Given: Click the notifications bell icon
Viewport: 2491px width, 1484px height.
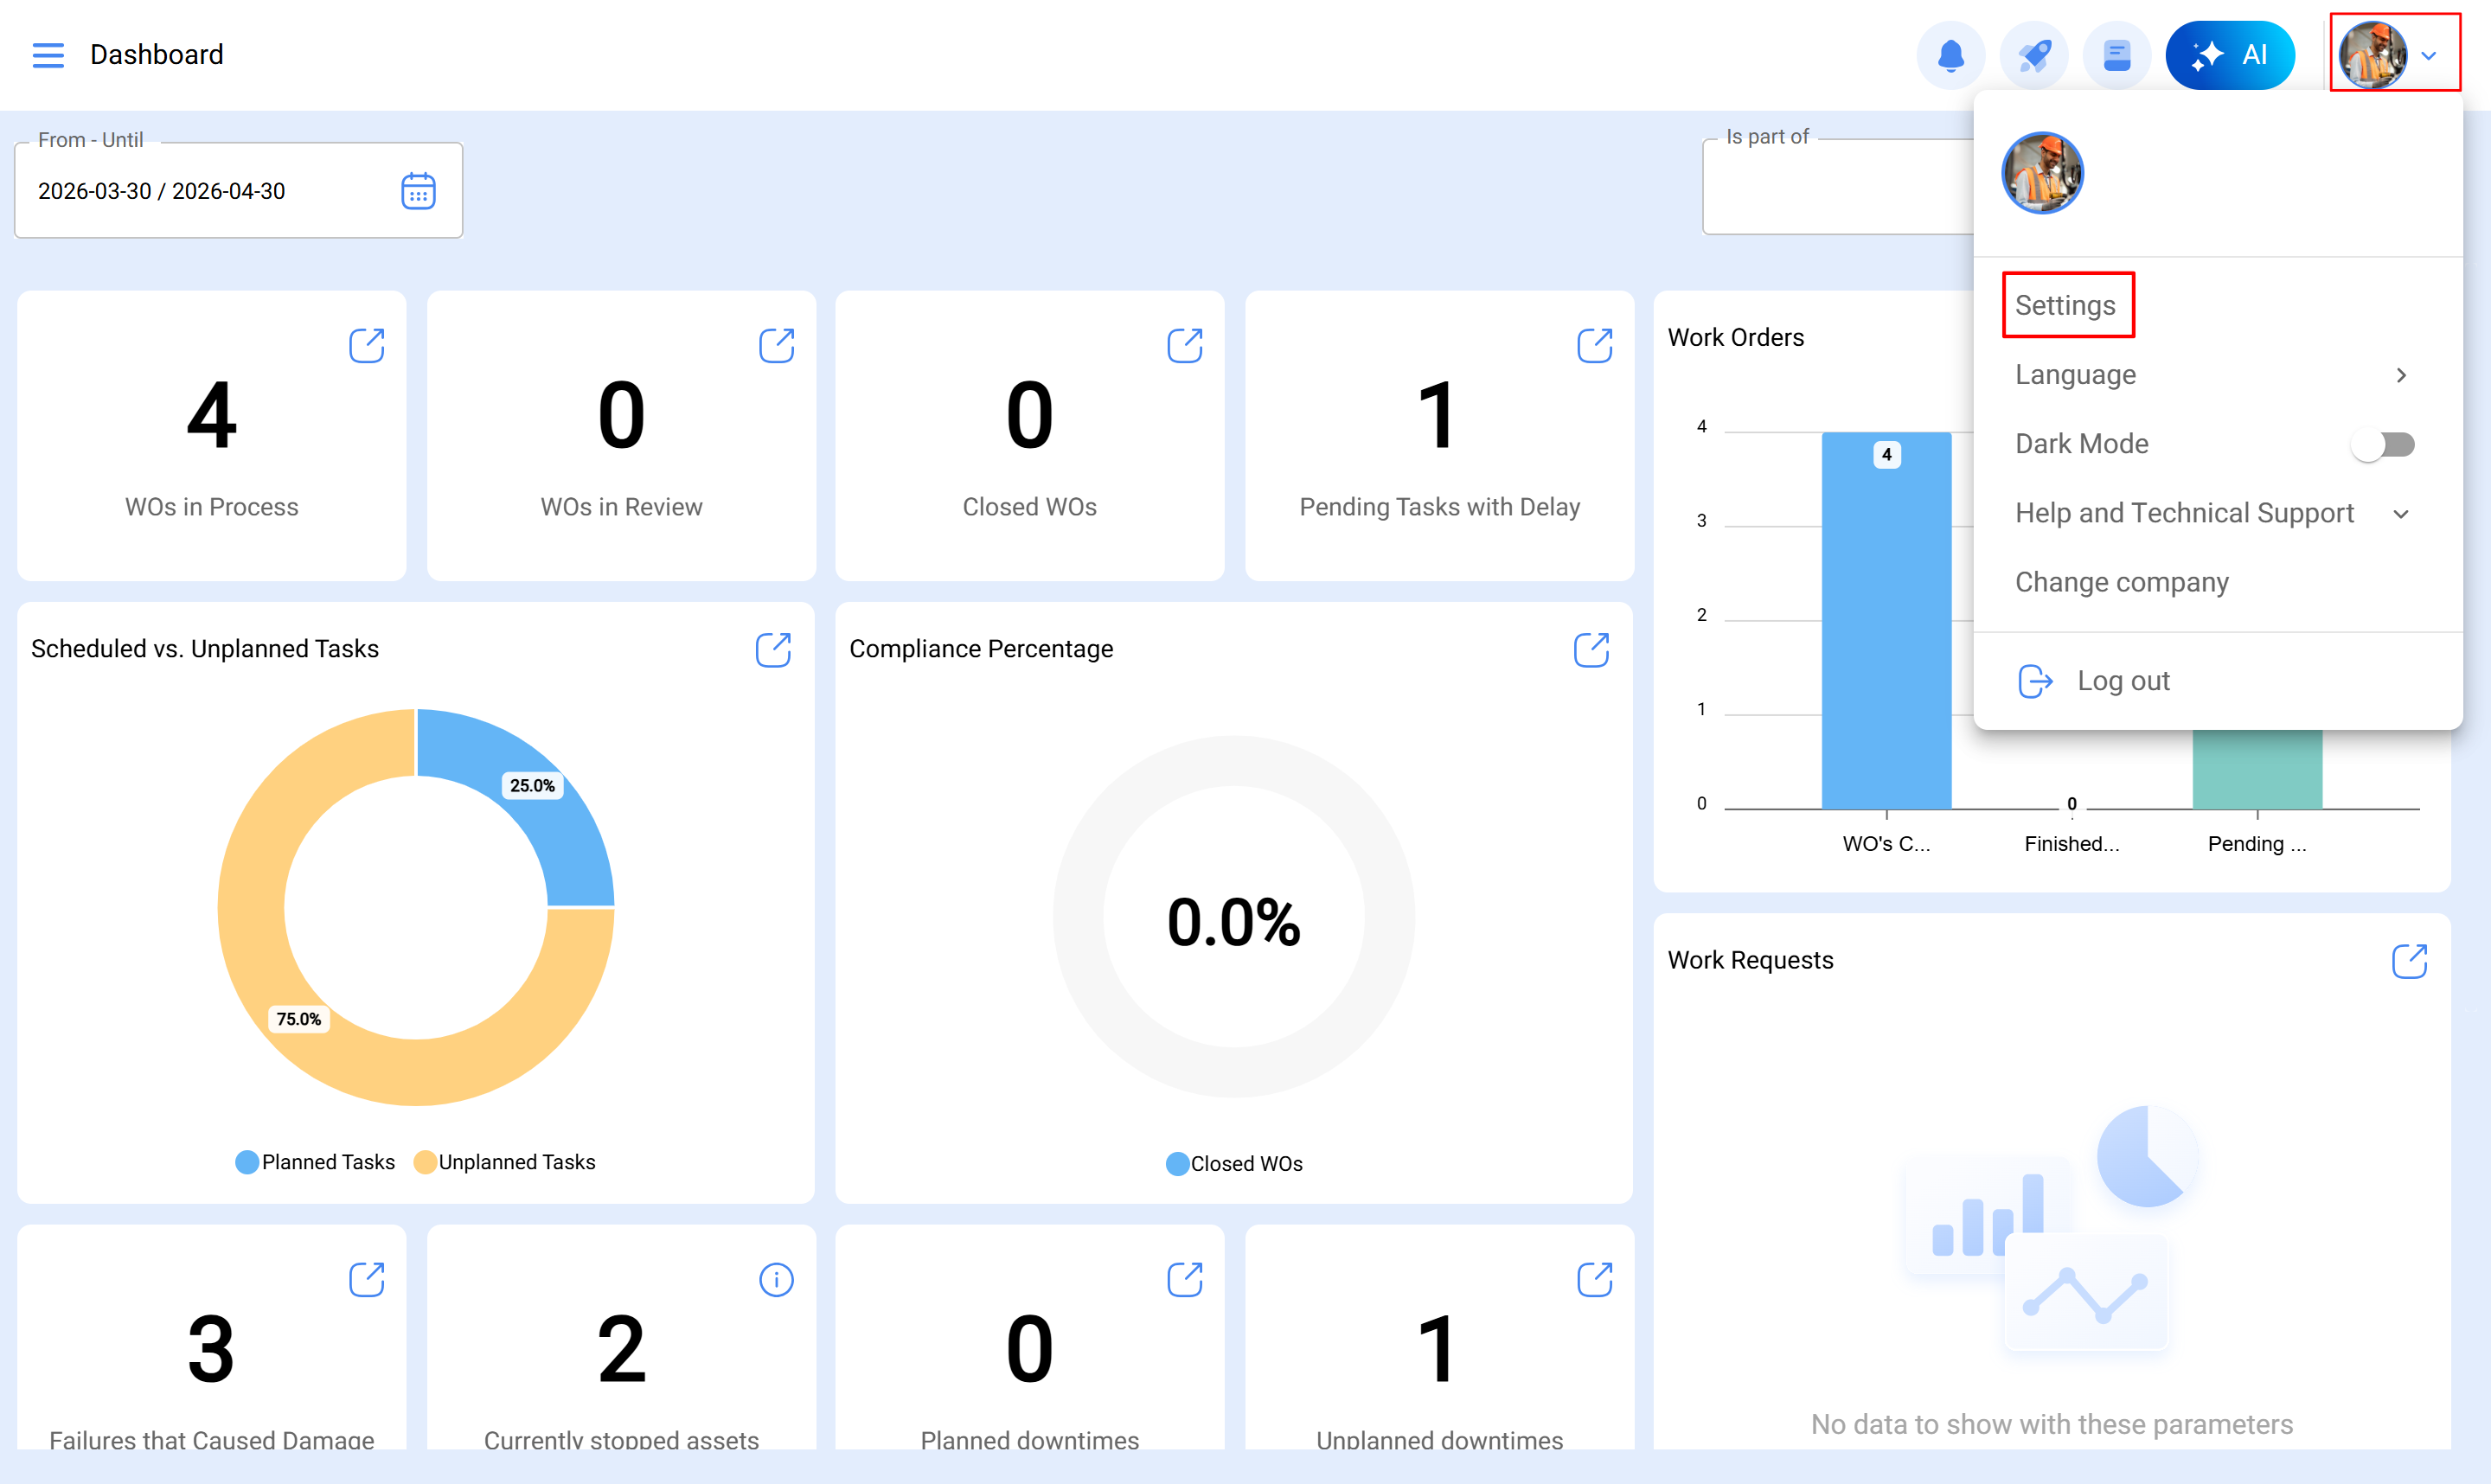Looking at the screenshot, I should click(1950, 55).
